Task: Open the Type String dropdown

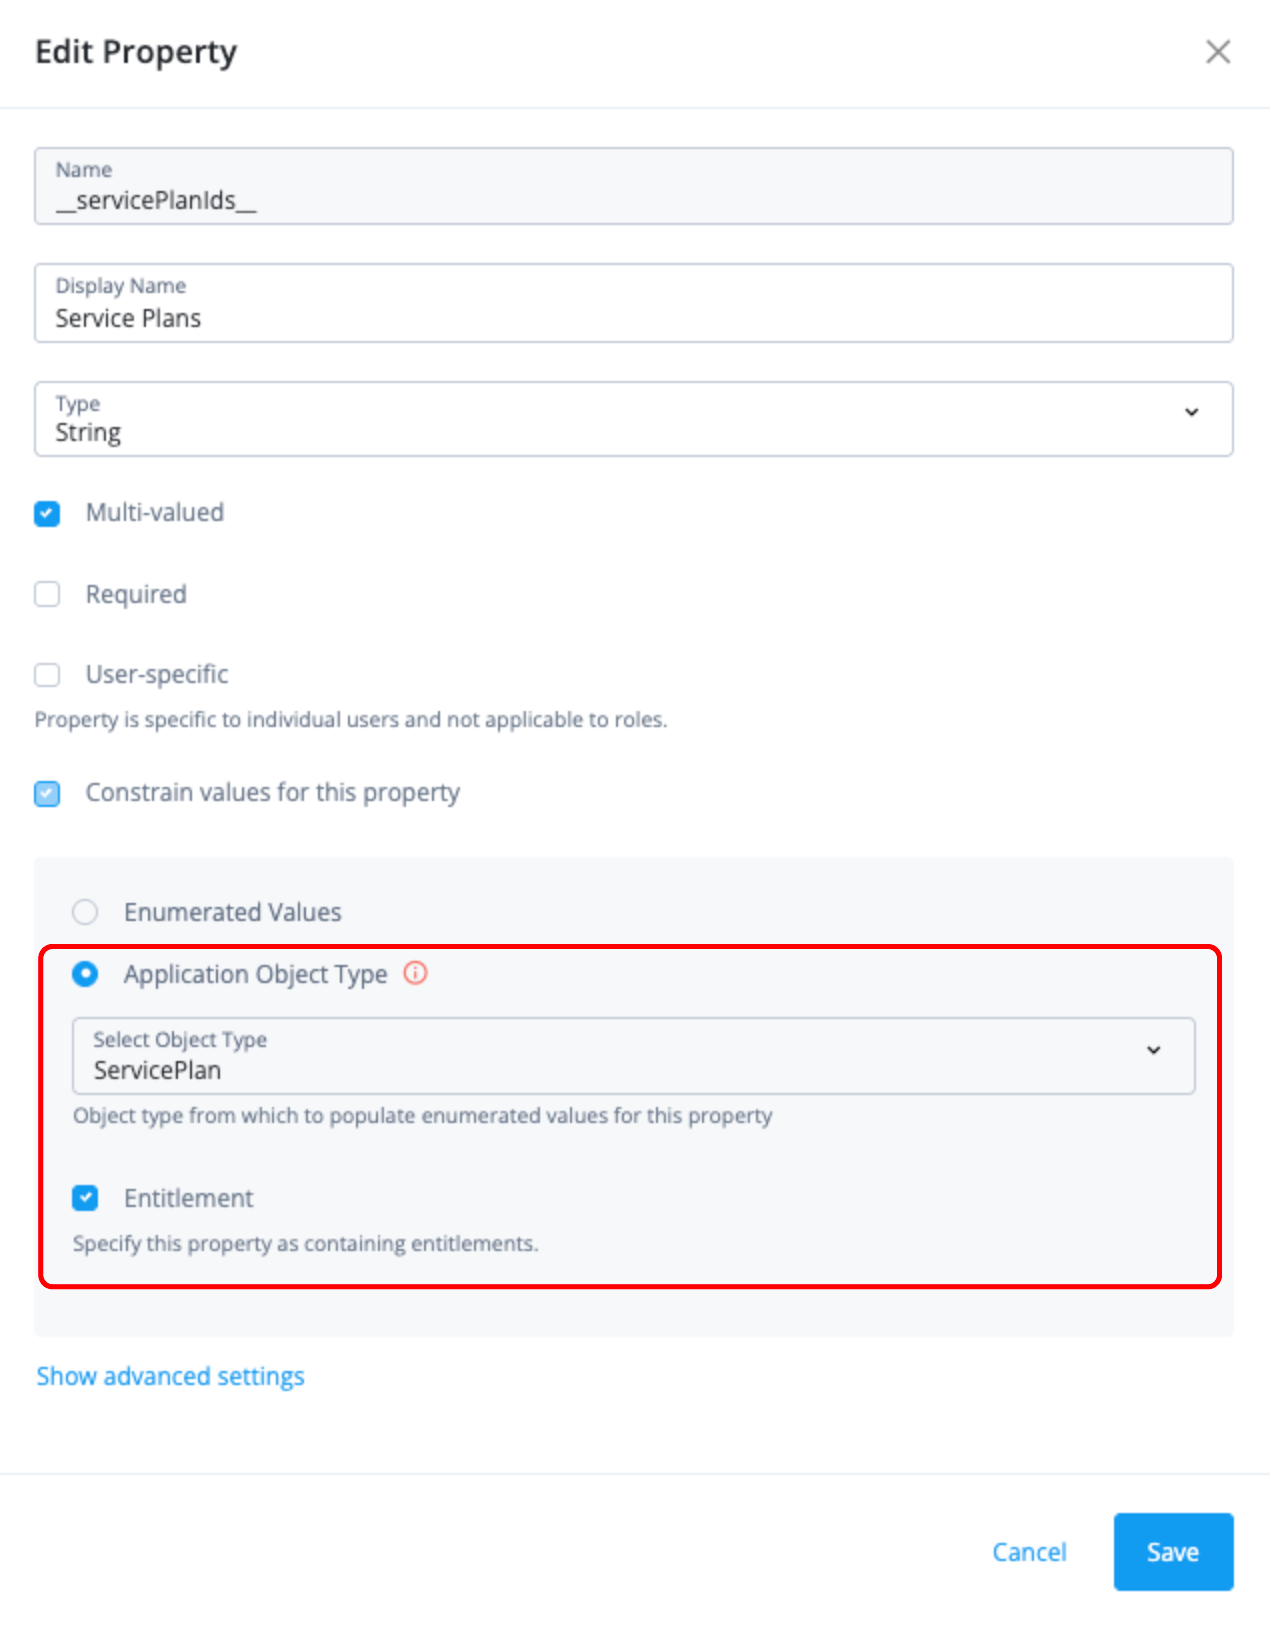Action: click(632, 420)
